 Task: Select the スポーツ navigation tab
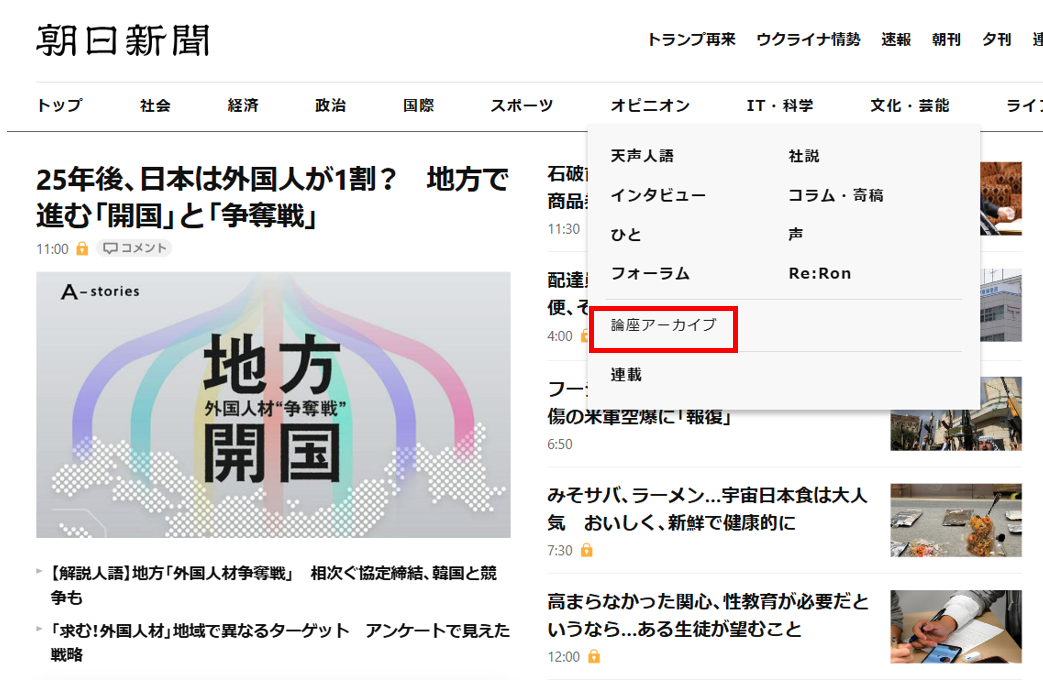[522, 105]
